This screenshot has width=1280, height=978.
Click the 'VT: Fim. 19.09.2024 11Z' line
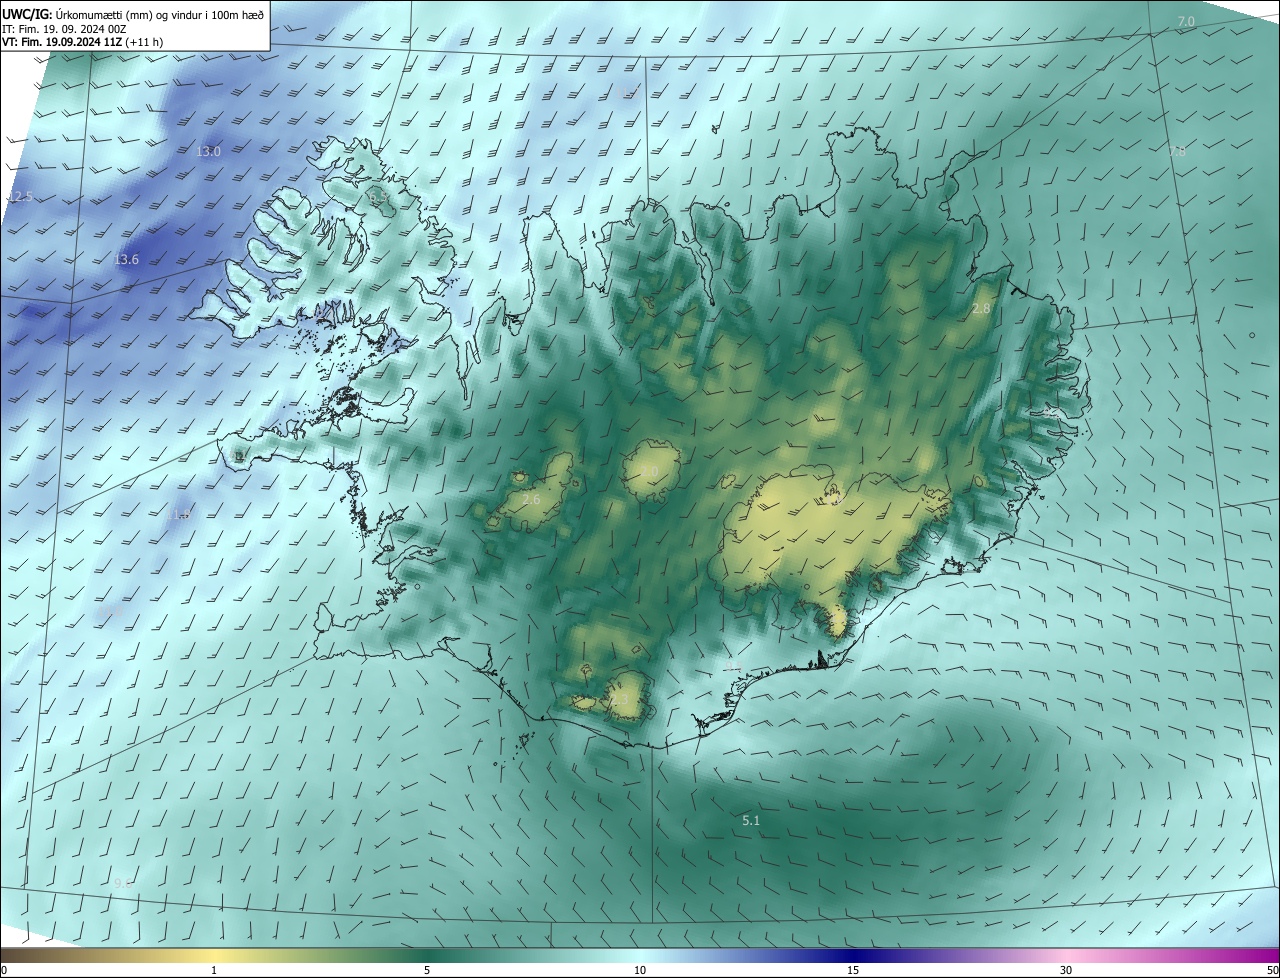83,42
